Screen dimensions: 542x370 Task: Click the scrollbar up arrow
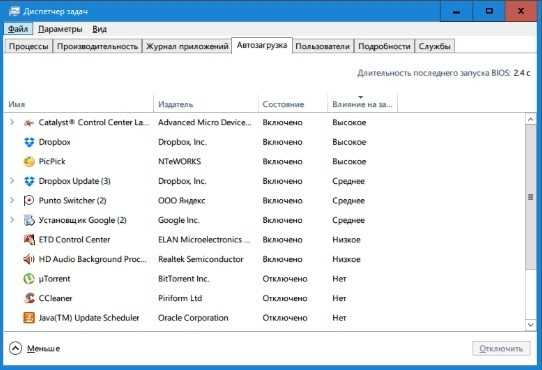531,119
